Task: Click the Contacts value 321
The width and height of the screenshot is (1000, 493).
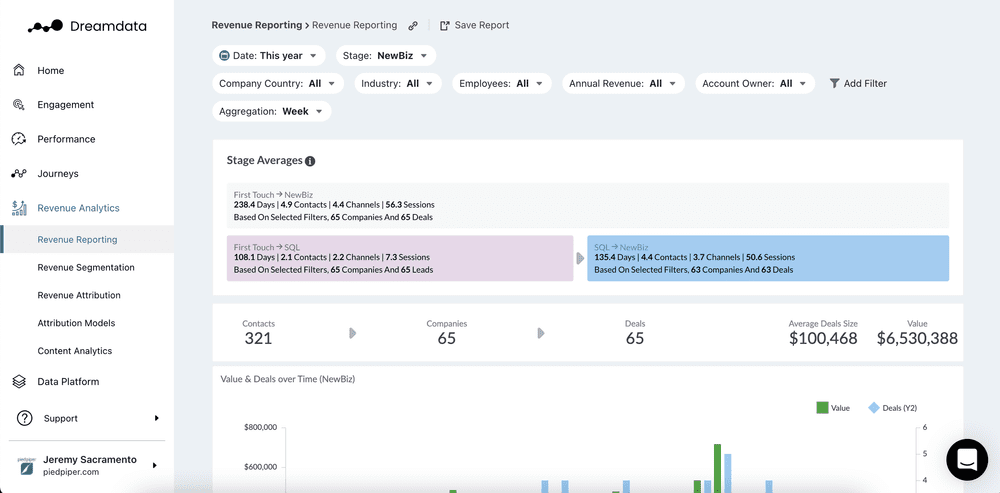Action: click(258, 339)
